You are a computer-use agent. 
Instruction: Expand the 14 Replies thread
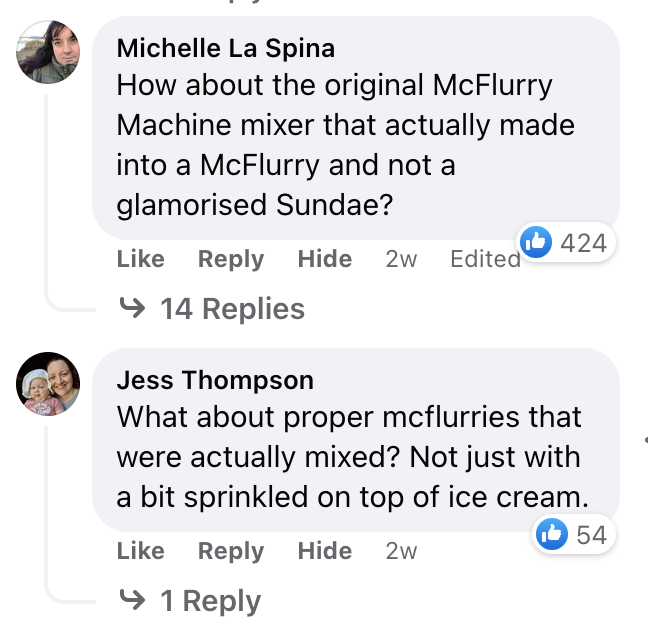point(232,309)
